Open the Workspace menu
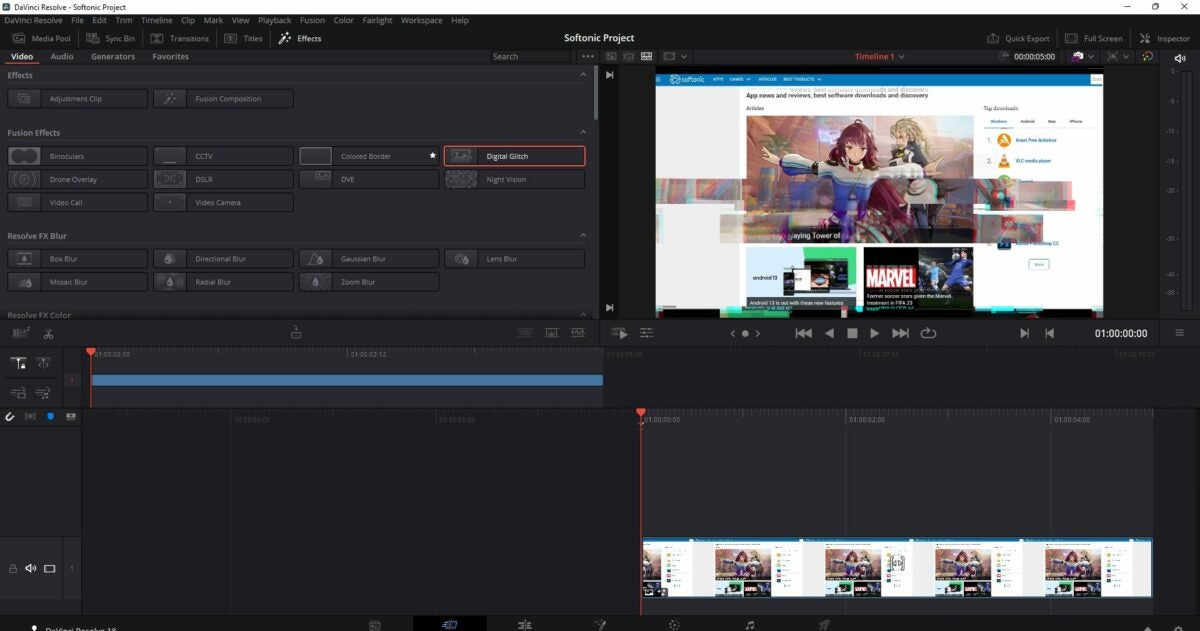 (421, 20)
